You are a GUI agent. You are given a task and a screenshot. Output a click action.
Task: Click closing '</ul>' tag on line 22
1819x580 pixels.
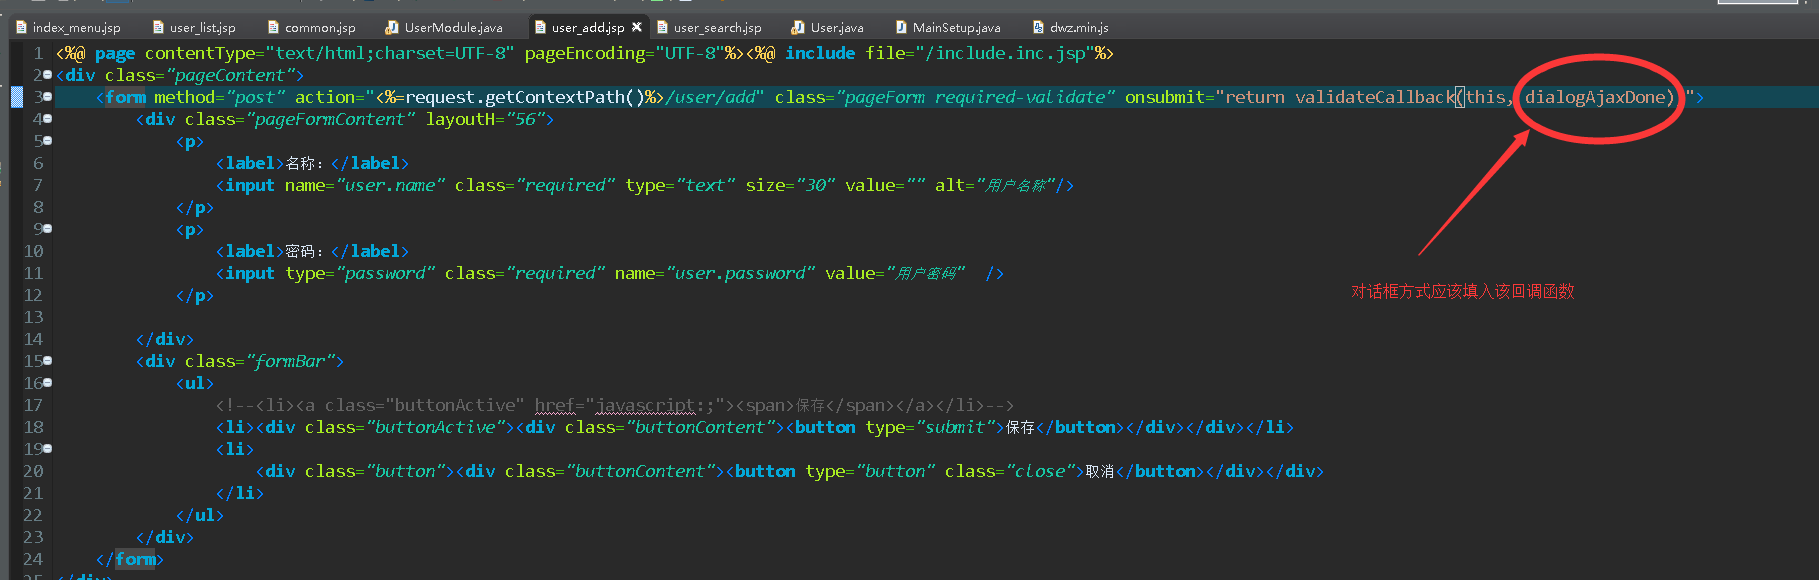pos(200,515)
